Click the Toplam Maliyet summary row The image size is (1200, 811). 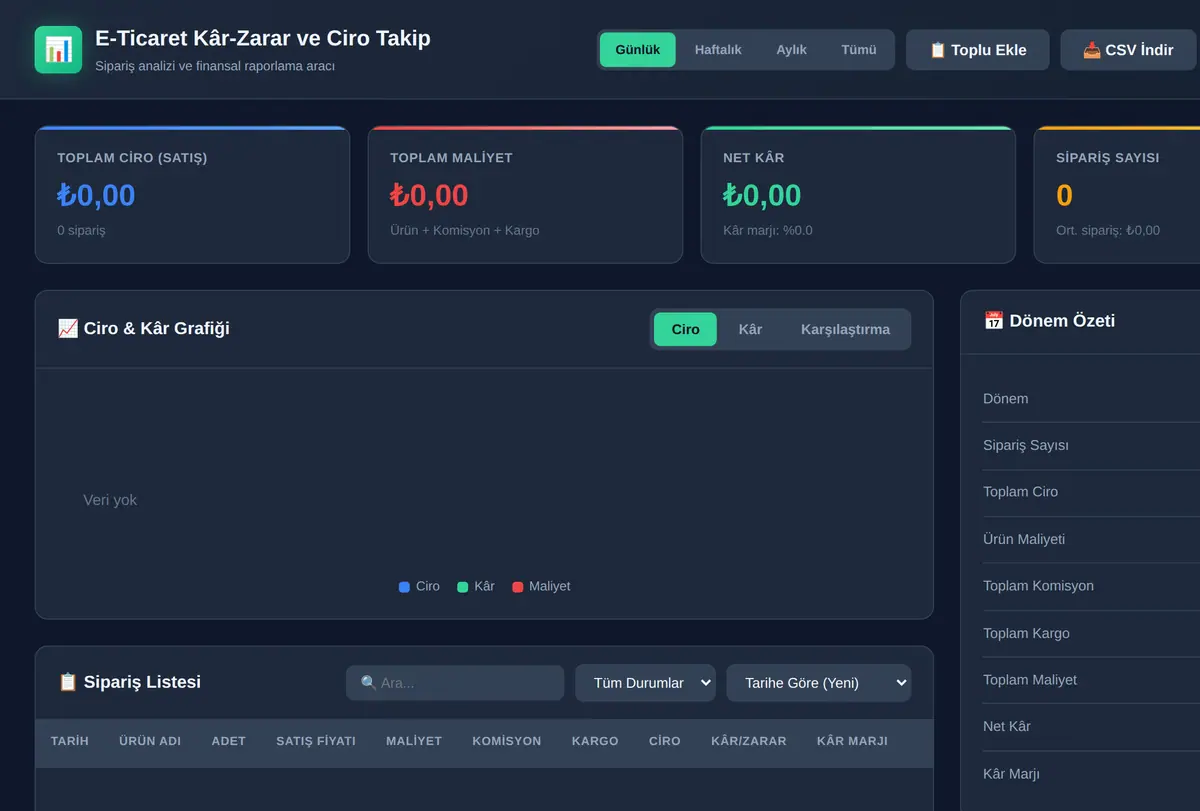[1091, 680]
